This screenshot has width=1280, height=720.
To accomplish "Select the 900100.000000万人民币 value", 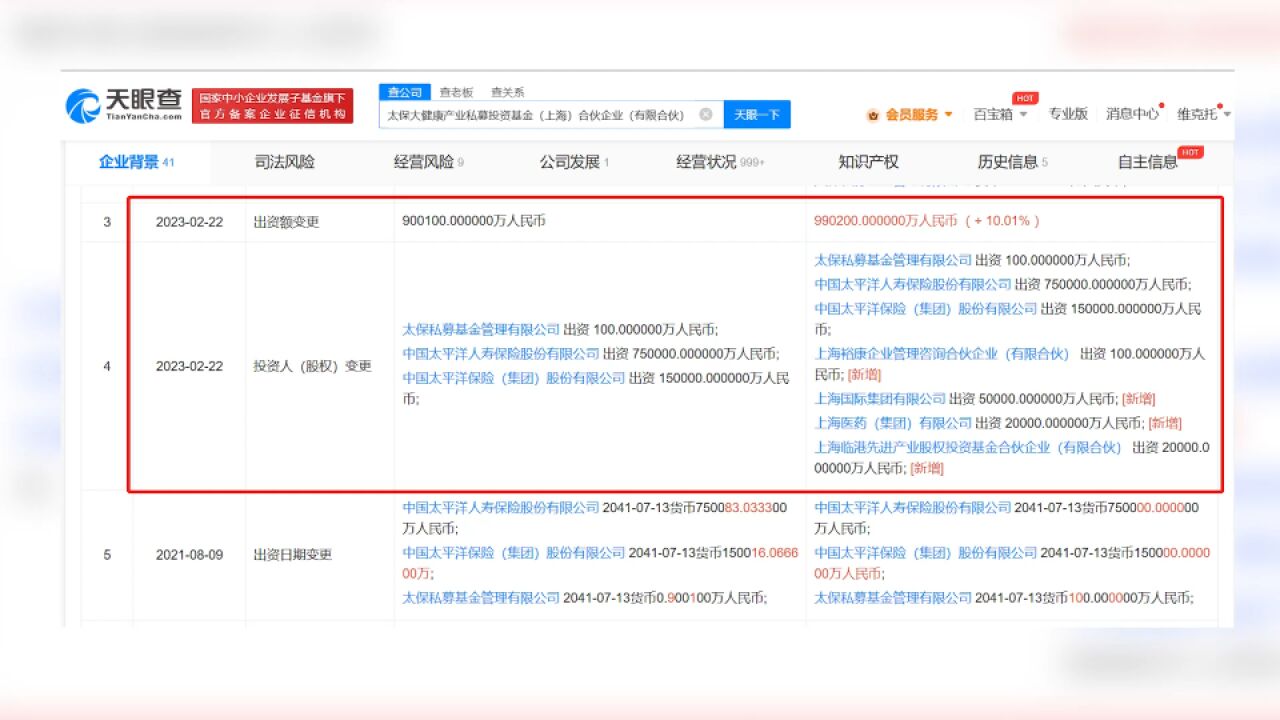I will point(474,221).
